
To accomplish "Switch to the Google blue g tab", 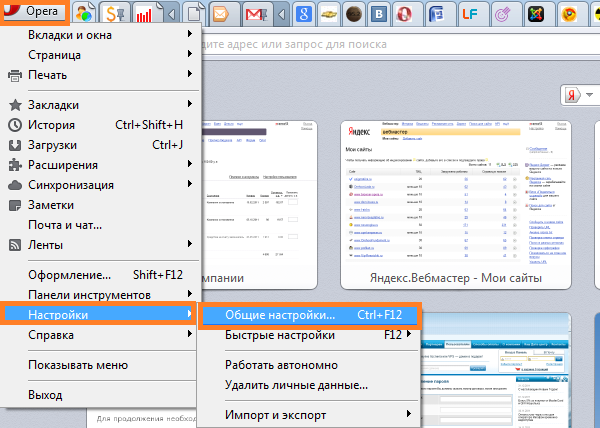I will [304, 15].
